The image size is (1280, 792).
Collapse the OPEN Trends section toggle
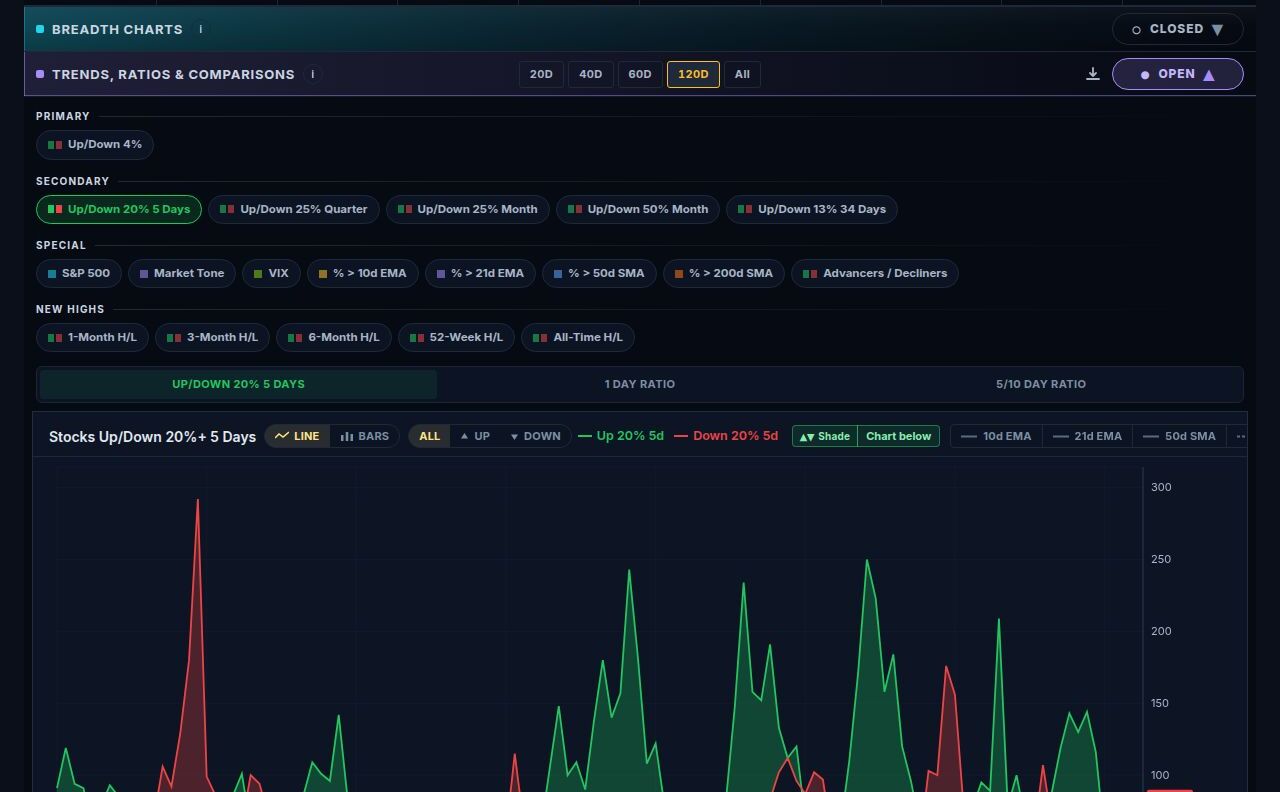click(1177, 74)
